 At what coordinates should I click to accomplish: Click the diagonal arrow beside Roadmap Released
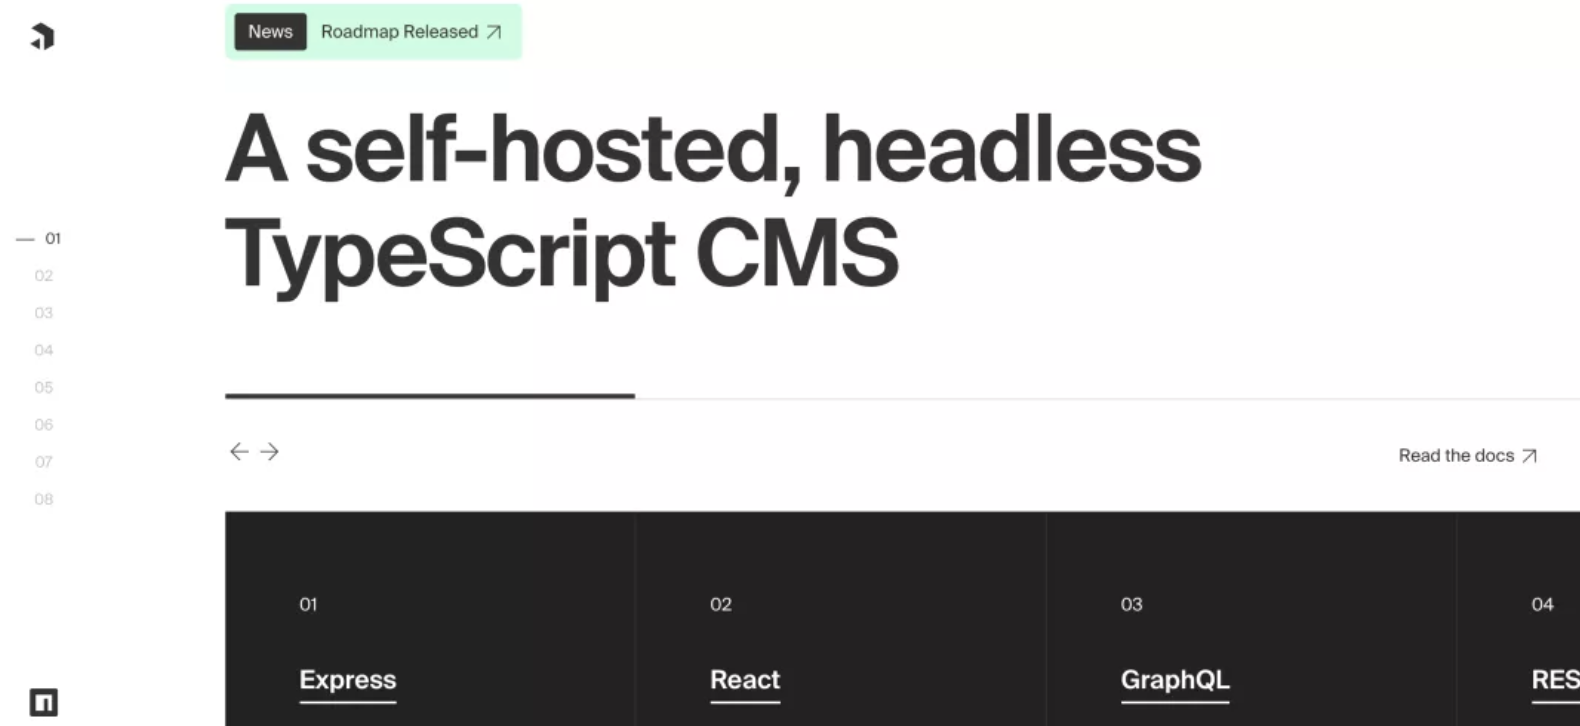click(x=492, y=32)
